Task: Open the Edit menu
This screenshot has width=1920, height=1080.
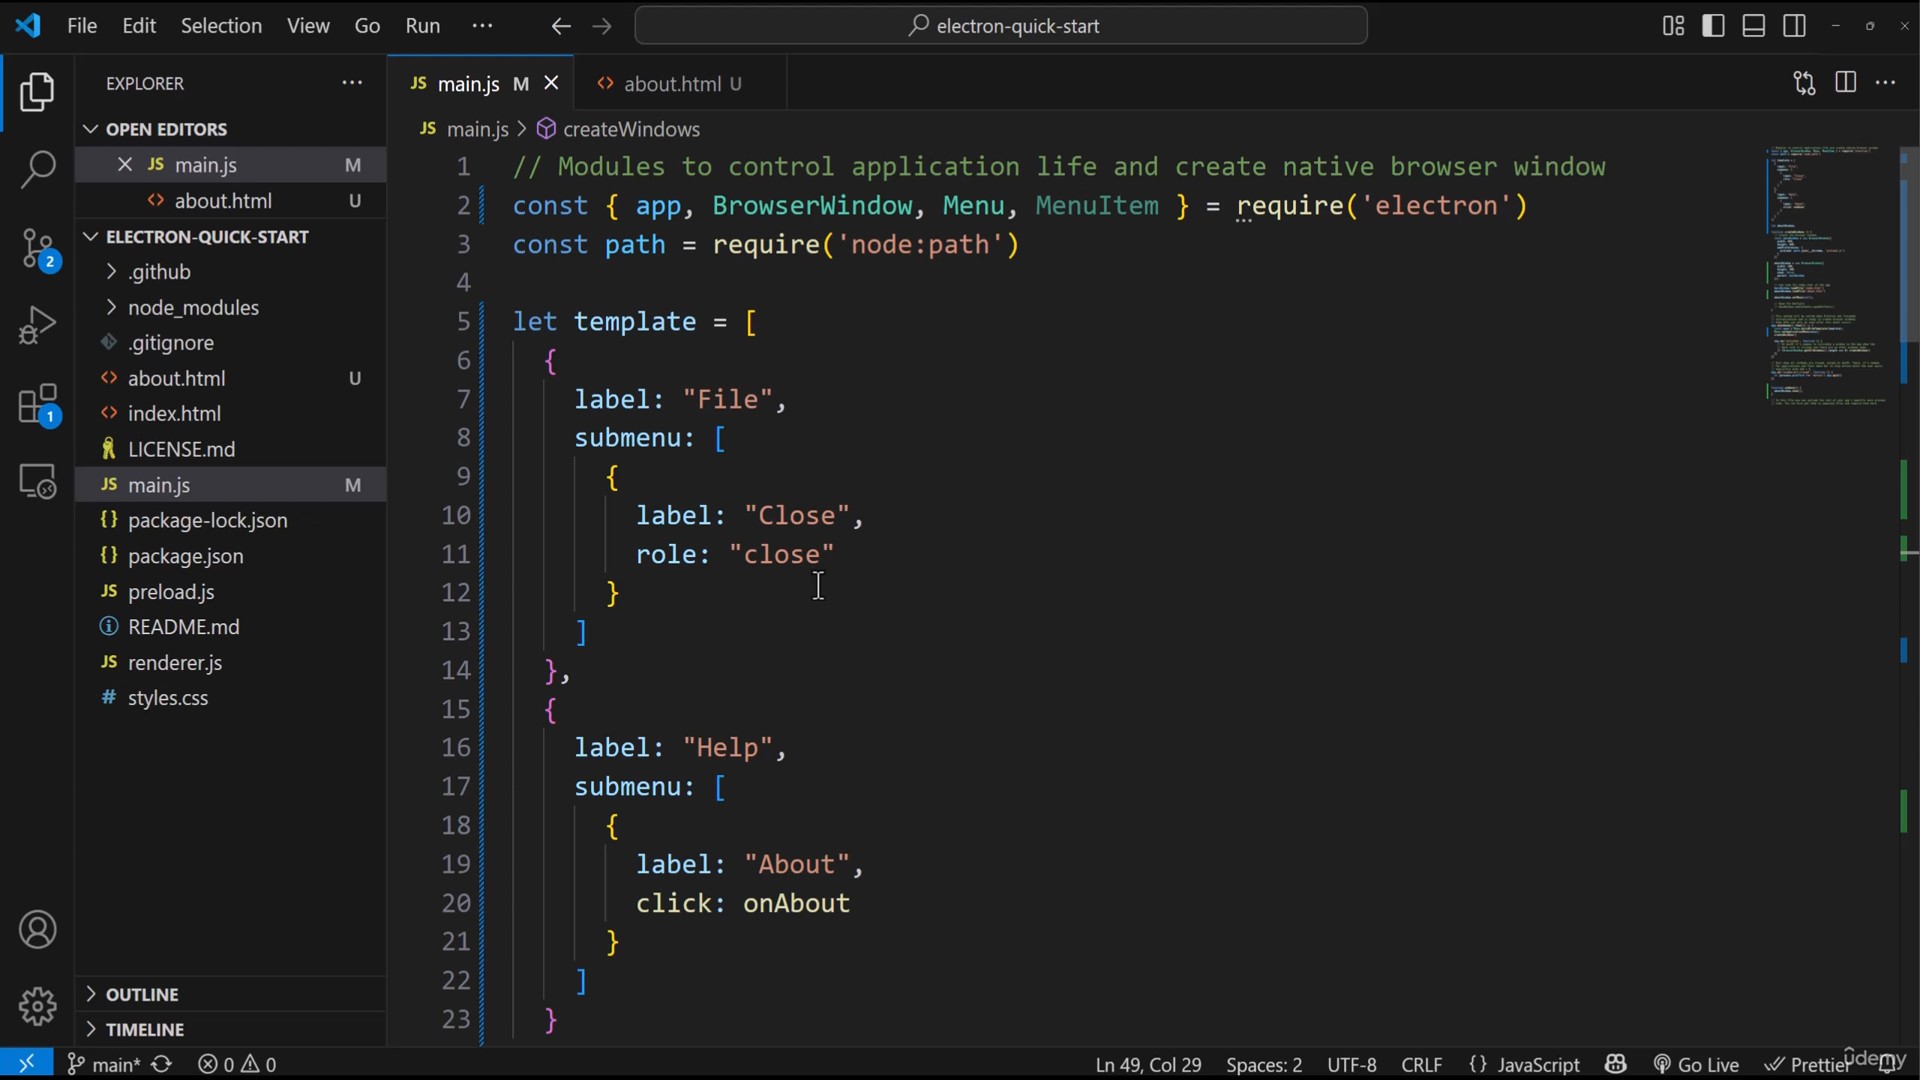Action: click(x=139, y=26)
